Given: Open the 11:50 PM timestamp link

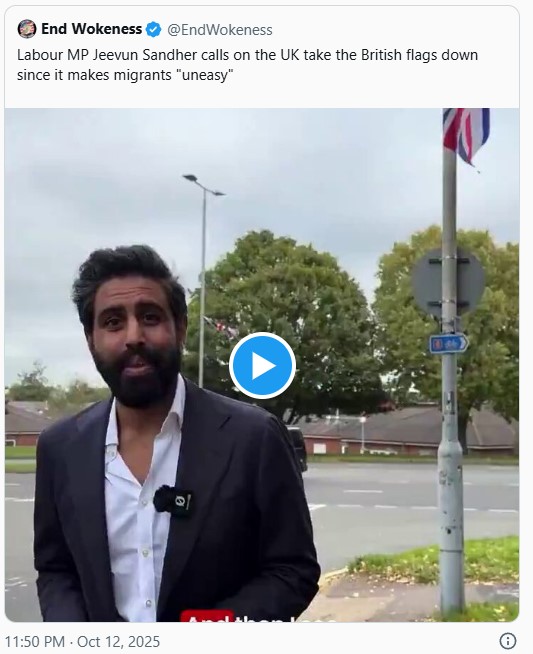Looking at the screenshot, I should click(35, 641).
